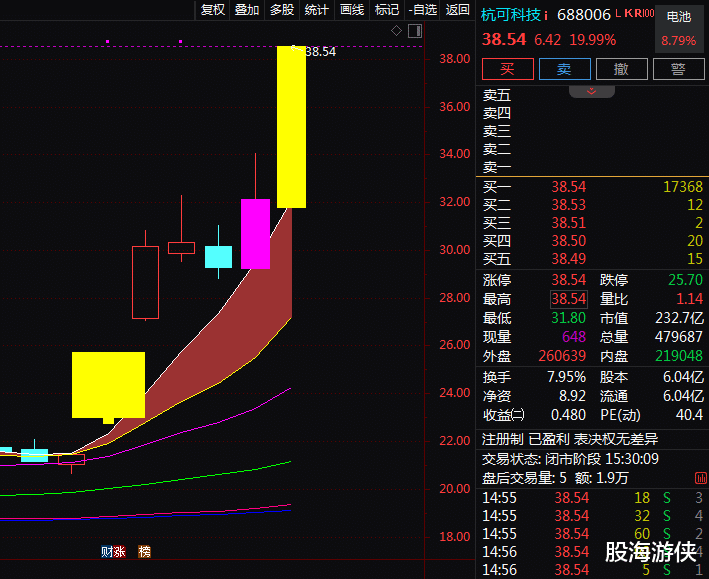Open the 电池 sector tile

point(679,29)
